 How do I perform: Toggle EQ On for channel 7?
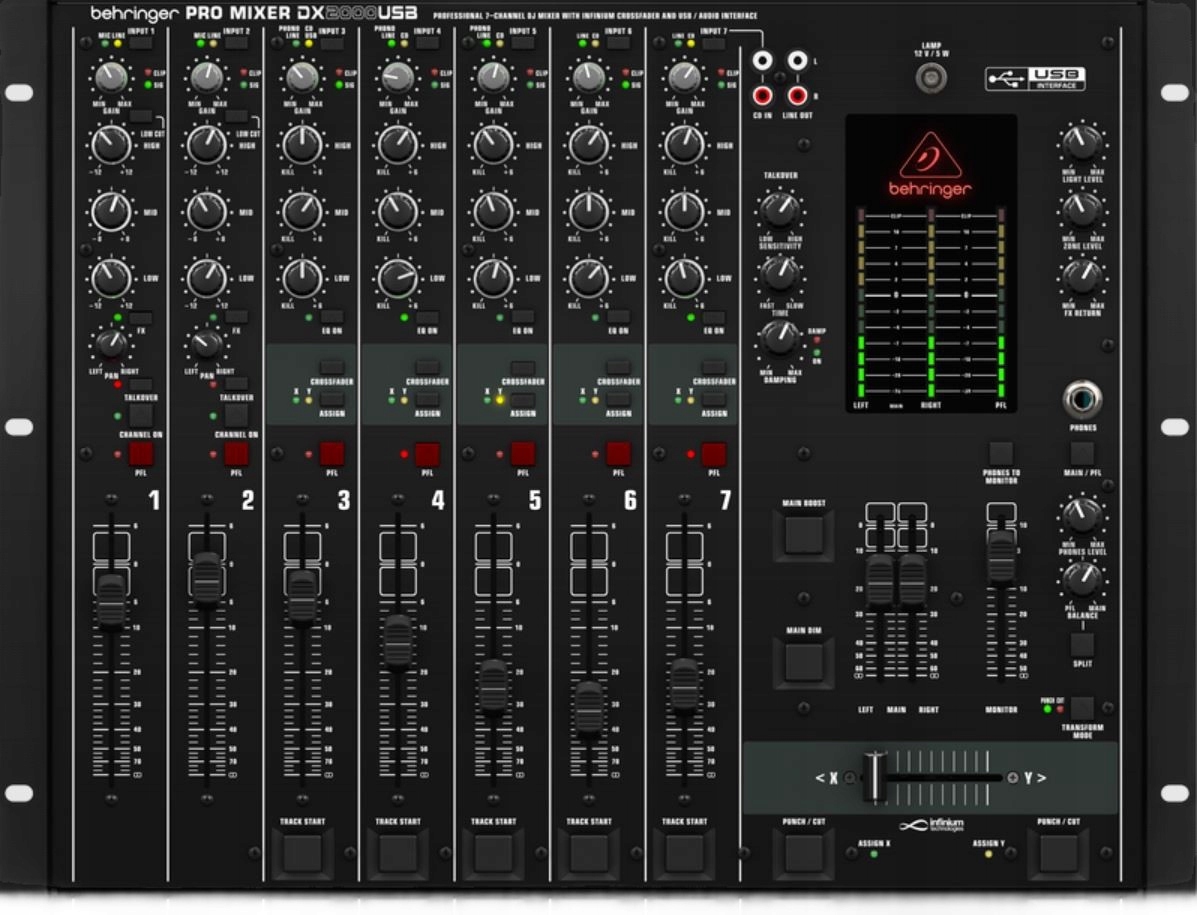[713, 317]
